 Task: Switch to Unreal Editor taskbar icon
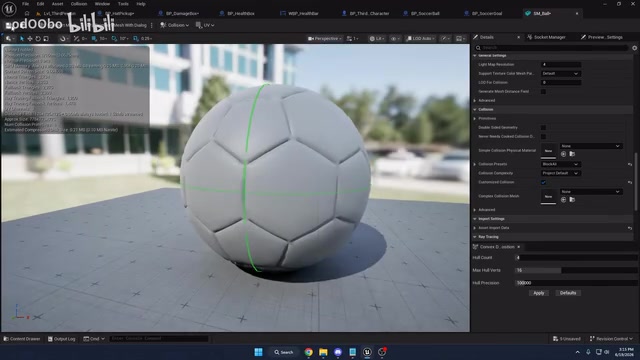click(x=367, y=352)
